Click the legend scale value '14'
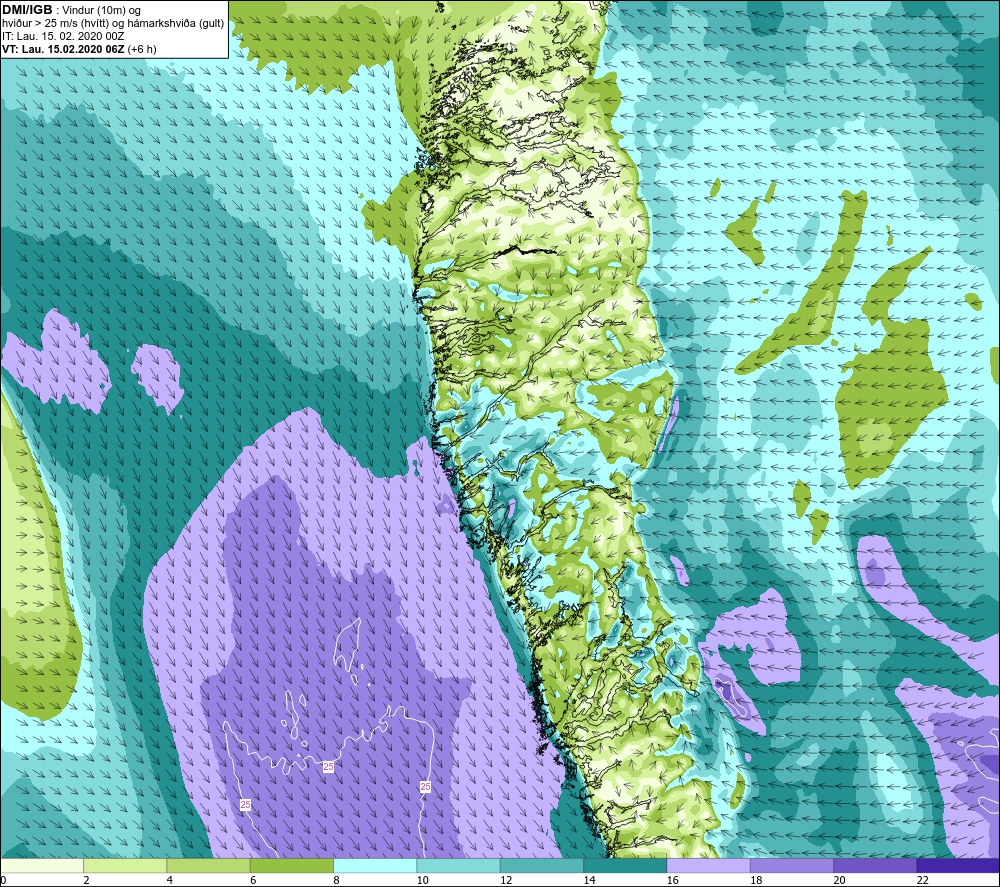The image size is (1000, 887). click(x=589, y=880)
